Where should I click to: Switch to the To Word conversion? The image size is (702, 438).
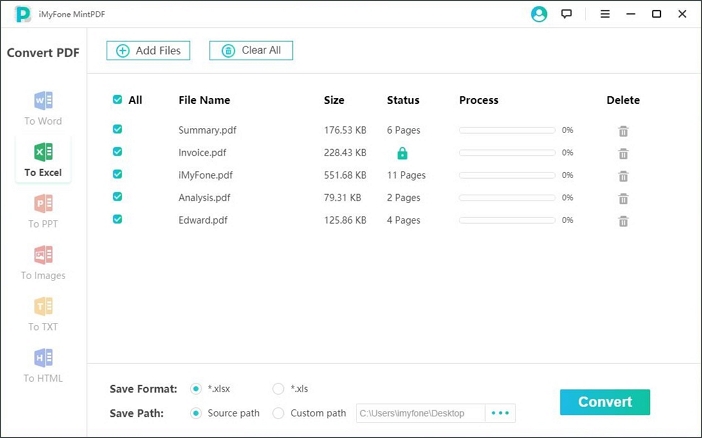pos(43,109)
